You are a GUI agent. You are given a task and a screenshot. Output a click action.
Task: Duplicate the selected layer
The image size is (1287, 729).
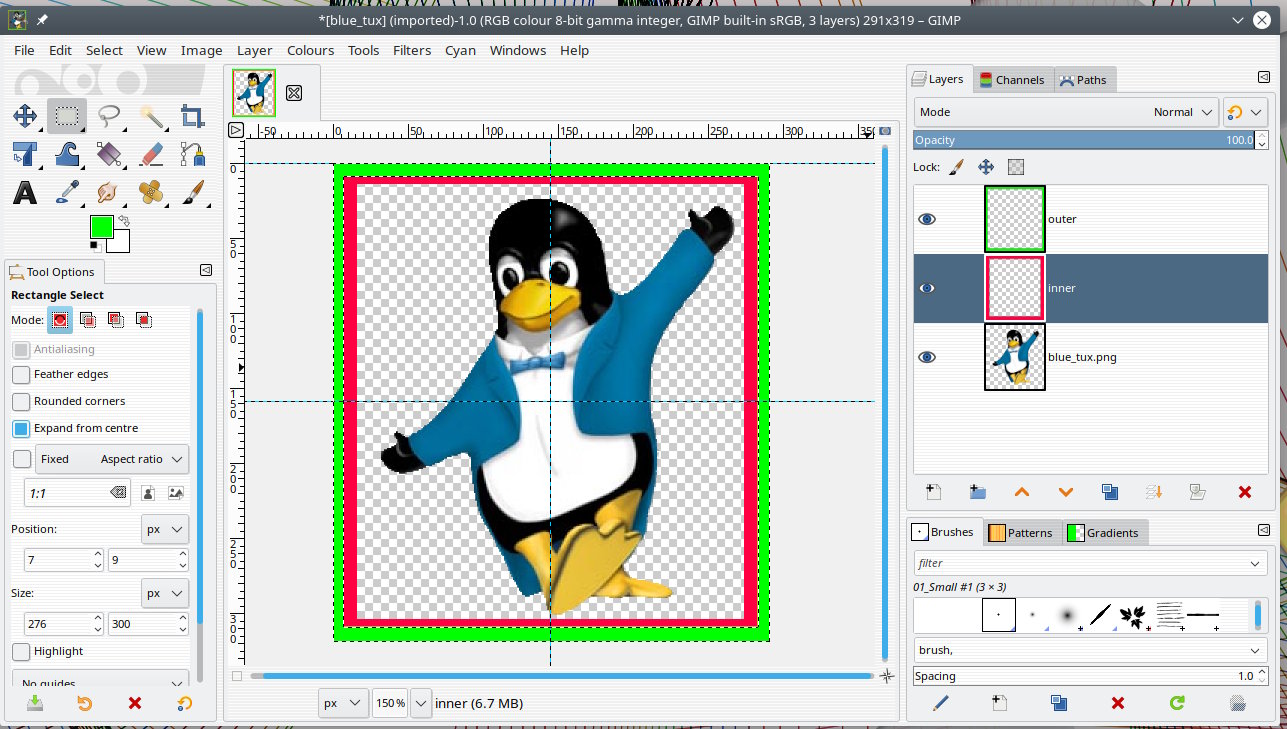1109,492
